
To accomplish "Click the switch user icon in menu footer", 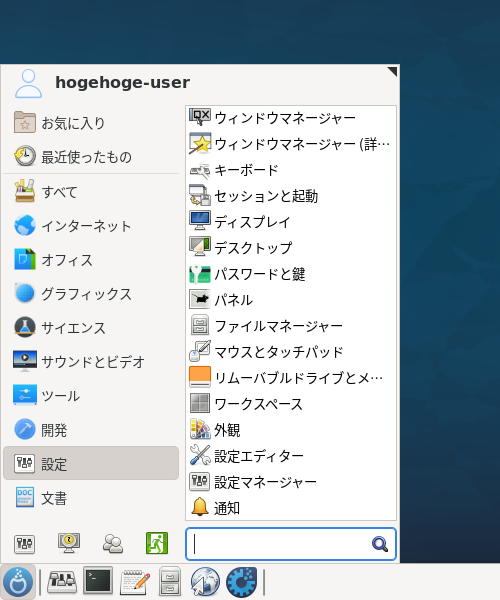I will (x=113, y=543).
